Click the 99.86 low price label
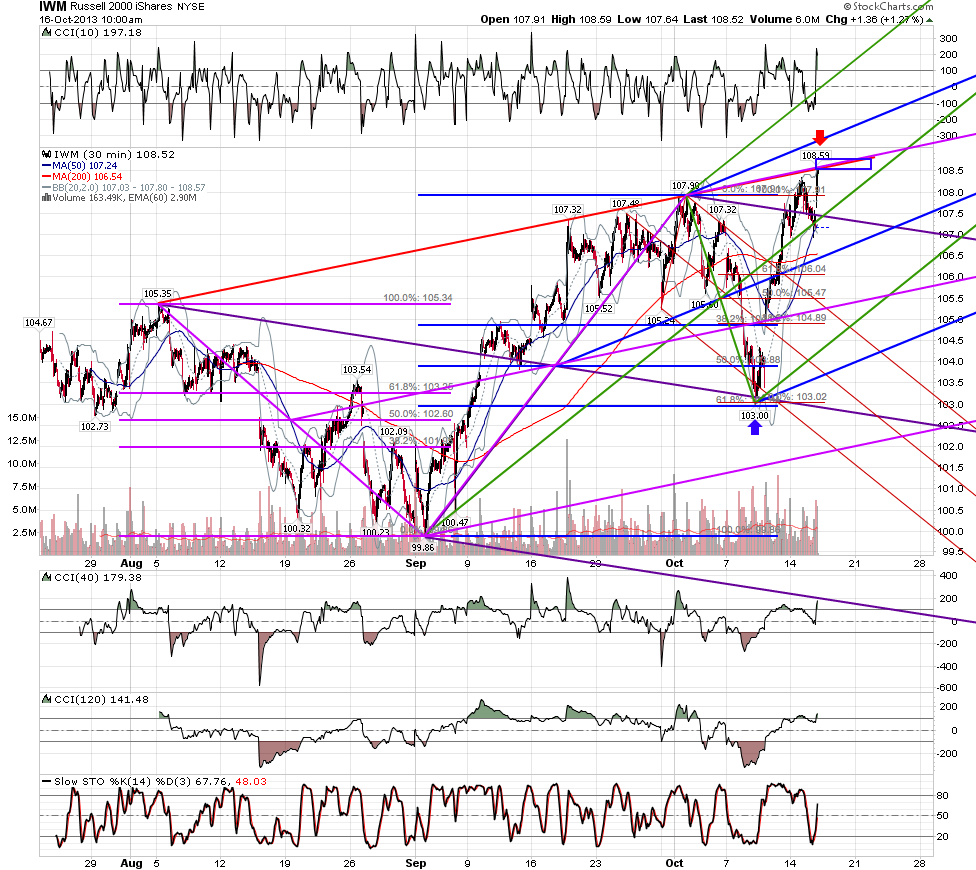 point(423,548)
